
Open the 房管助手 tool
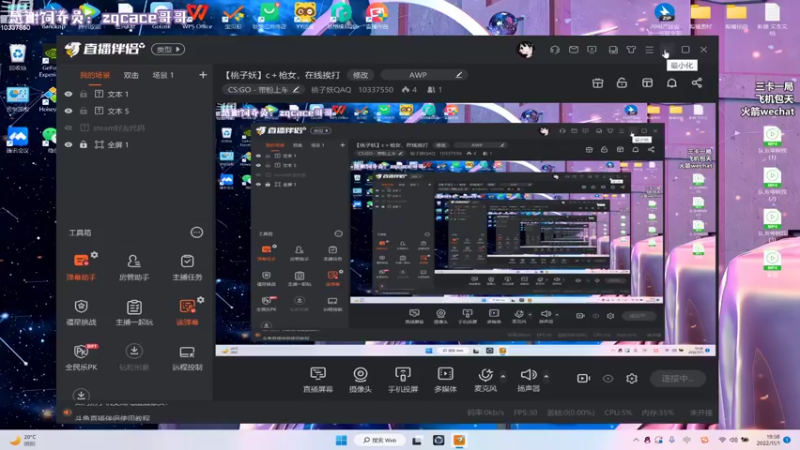click(134, 267)
